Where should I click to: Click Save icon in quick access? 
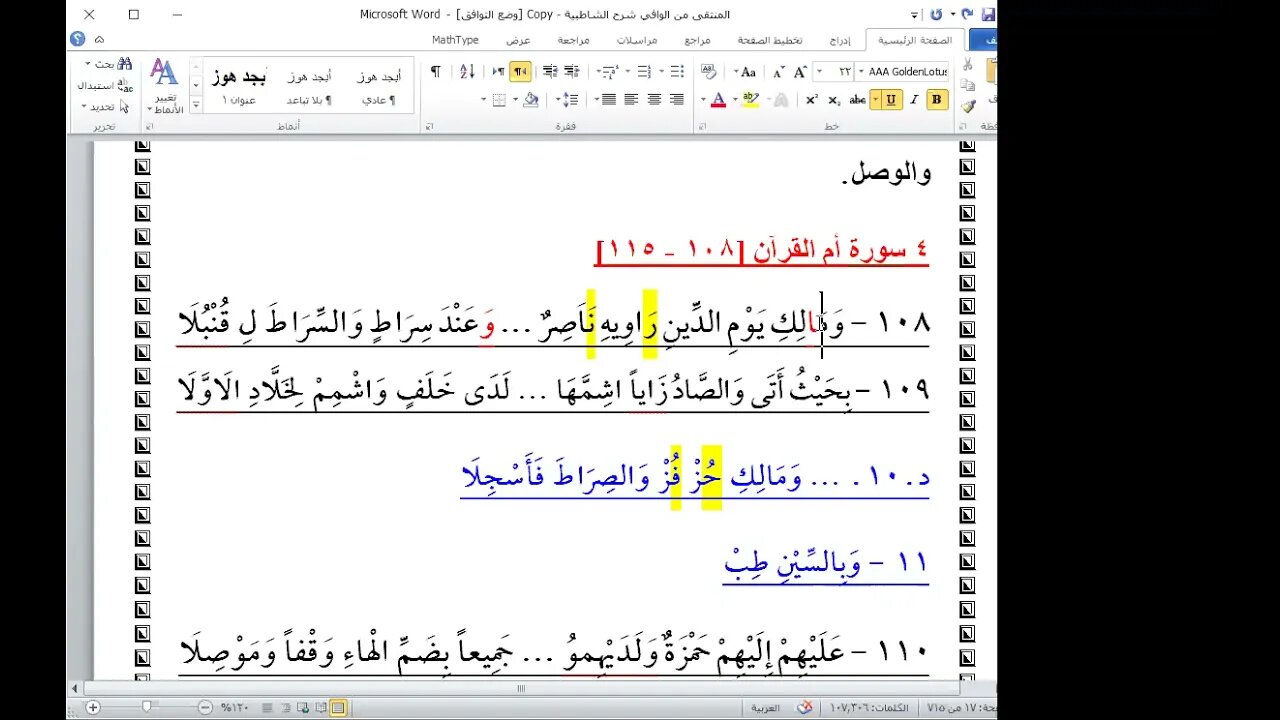[x=988, y=15]
